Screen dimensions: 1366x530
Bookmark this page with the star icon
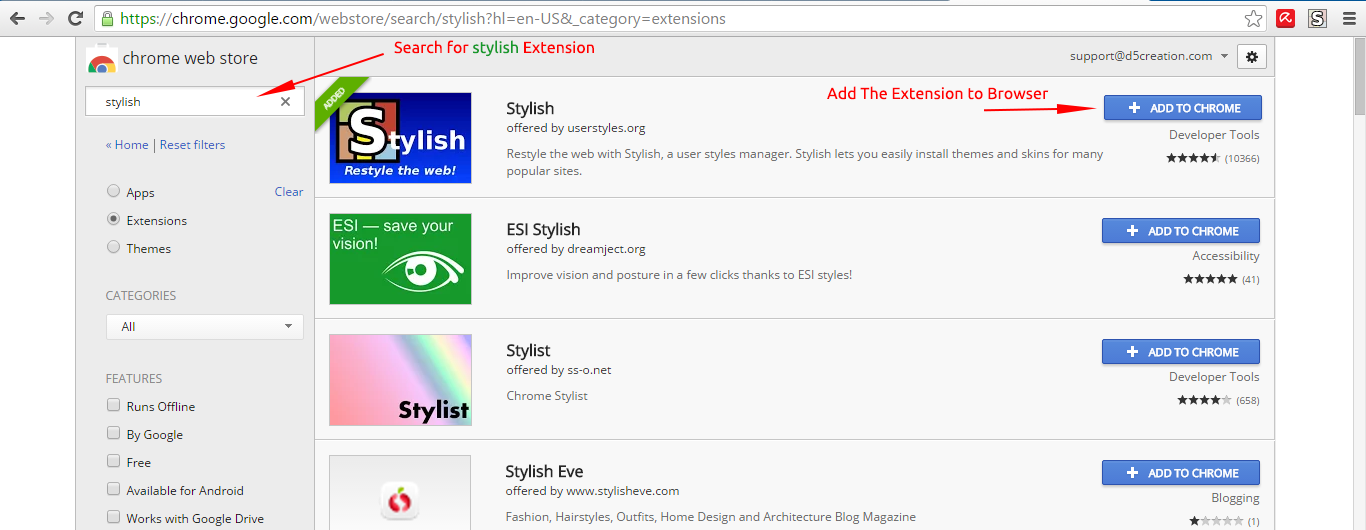[x=1253, y=18]
